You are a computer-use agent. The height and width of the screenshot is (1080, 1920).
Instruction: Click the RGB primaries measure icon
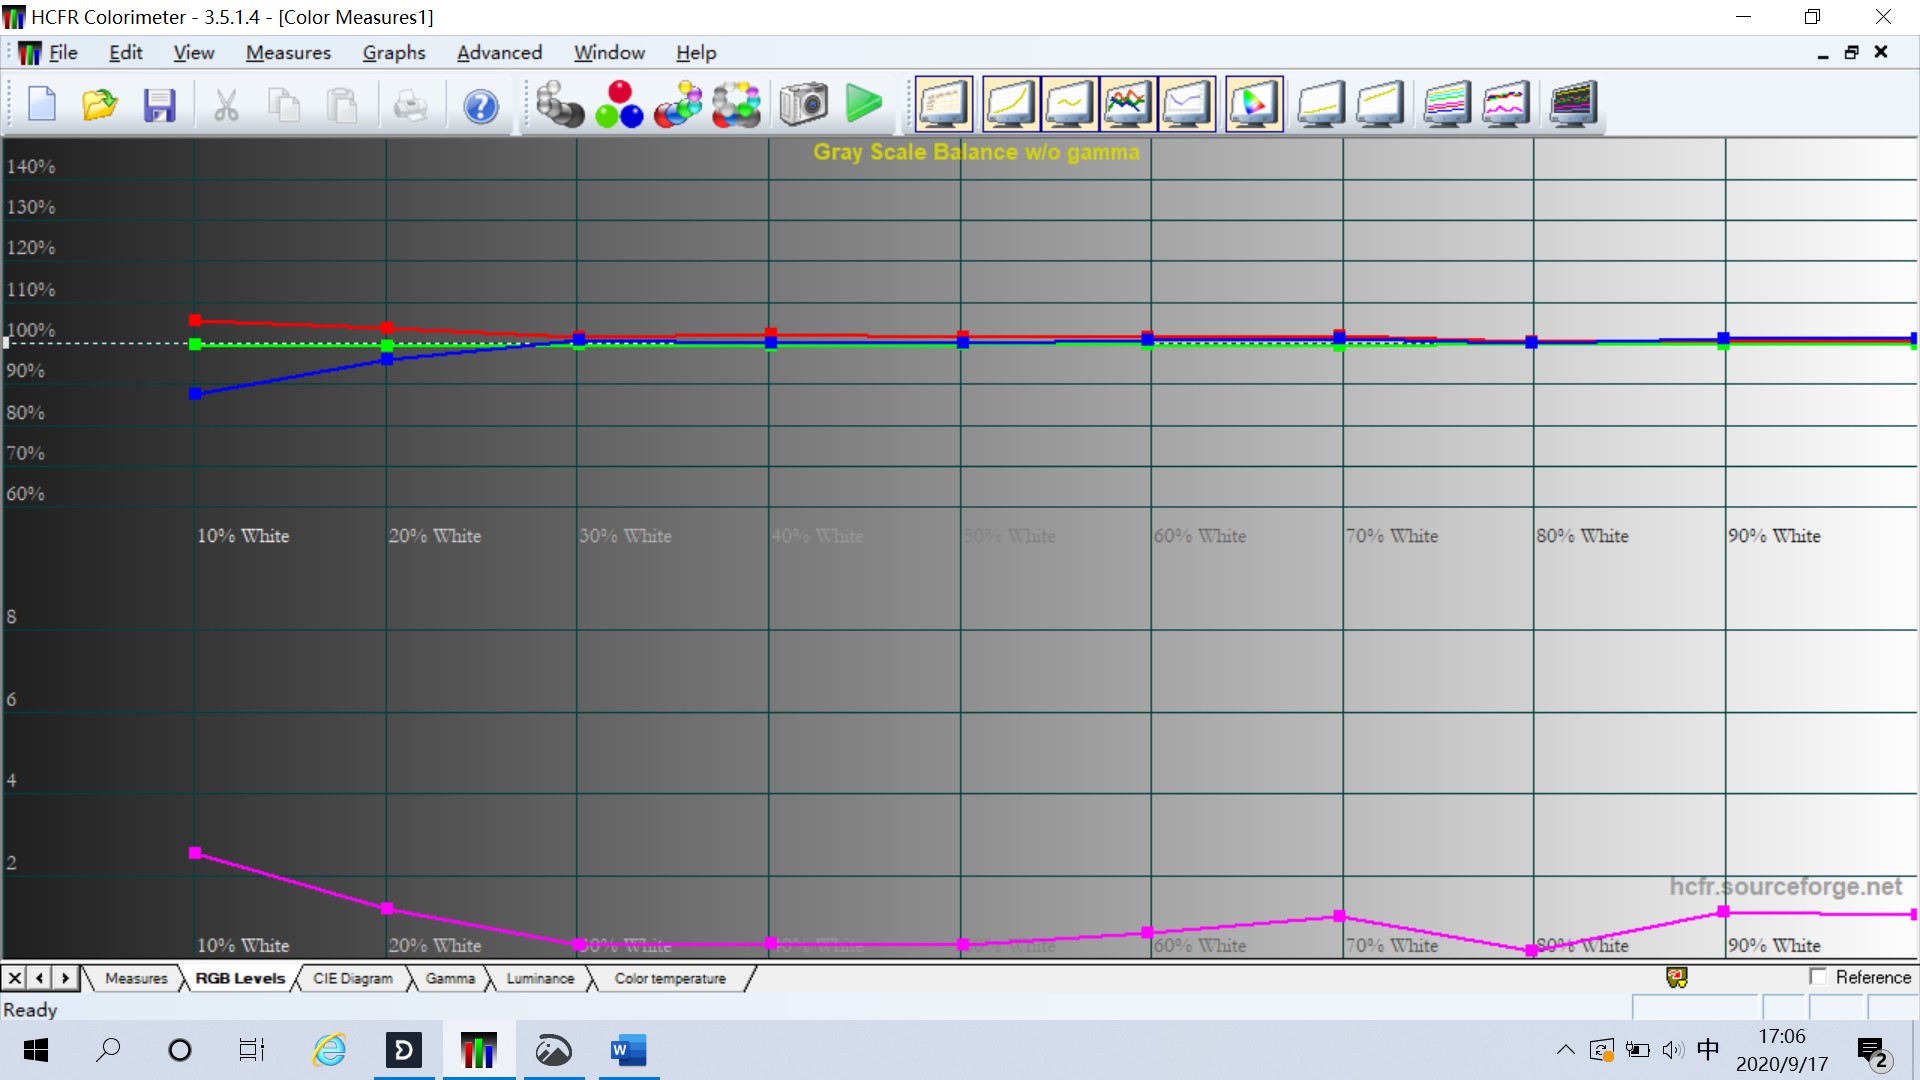pyautogui.click(x=619, y=104)
